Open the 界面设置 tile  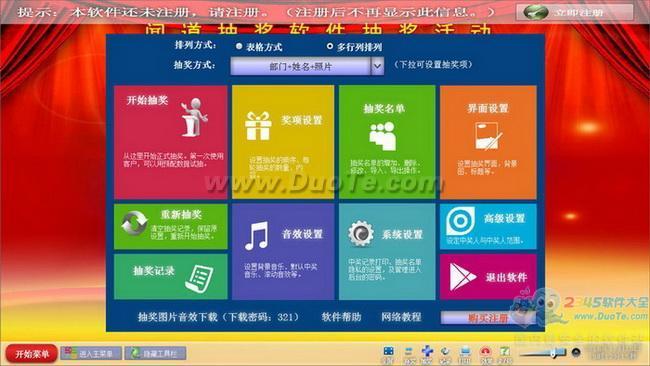(488, 142)
